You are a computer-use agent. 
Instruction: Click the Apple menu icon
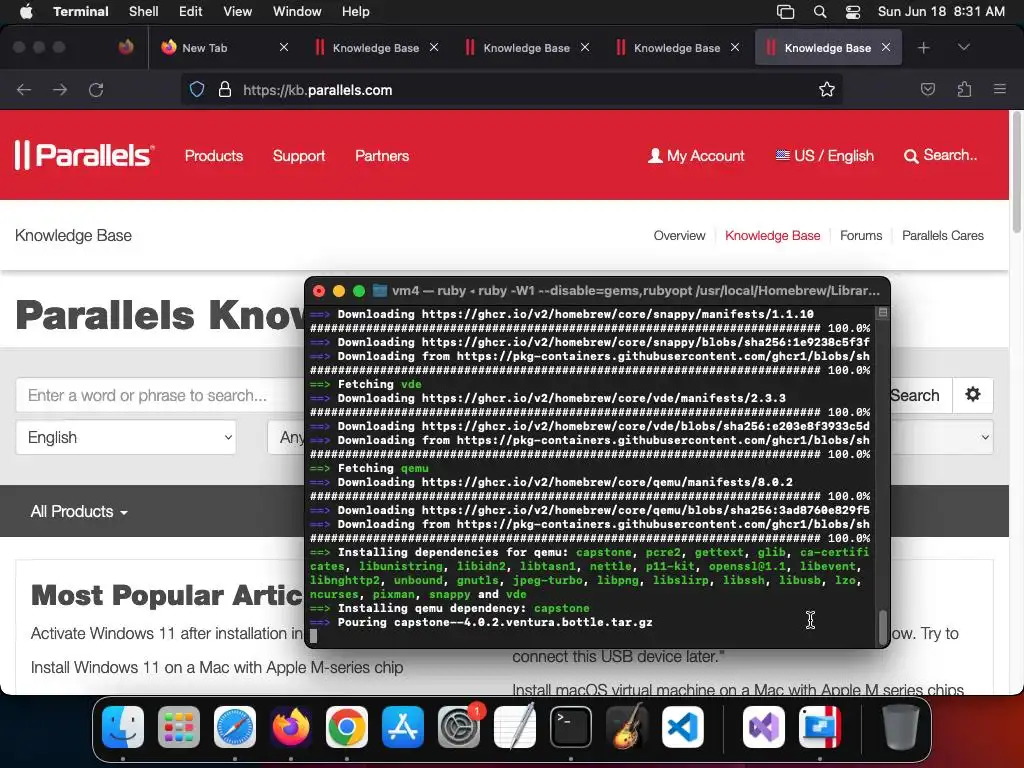pyautogui.click(x=26, y=11)
